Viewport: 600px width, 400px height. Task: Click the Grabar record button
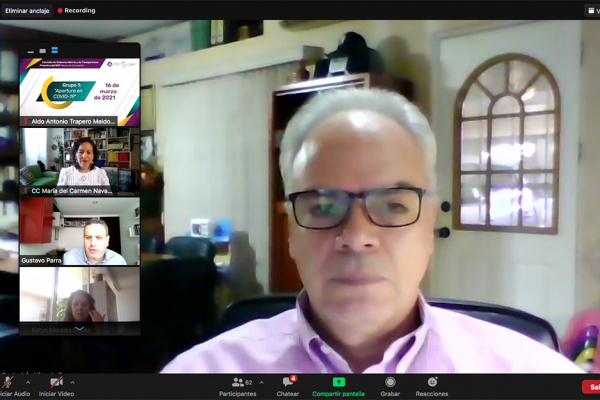(x=390, y=387)
